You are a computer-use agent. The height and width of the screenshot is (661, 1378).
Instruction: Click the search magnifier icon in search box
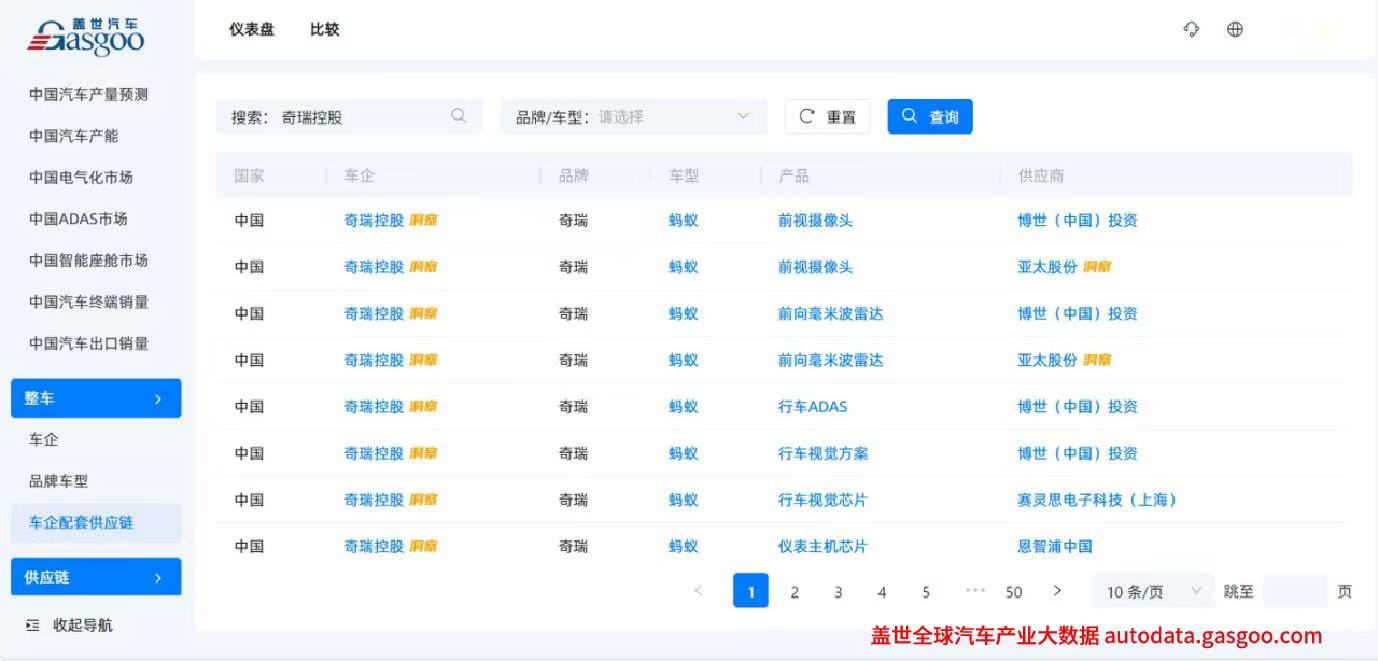[459, 116]
